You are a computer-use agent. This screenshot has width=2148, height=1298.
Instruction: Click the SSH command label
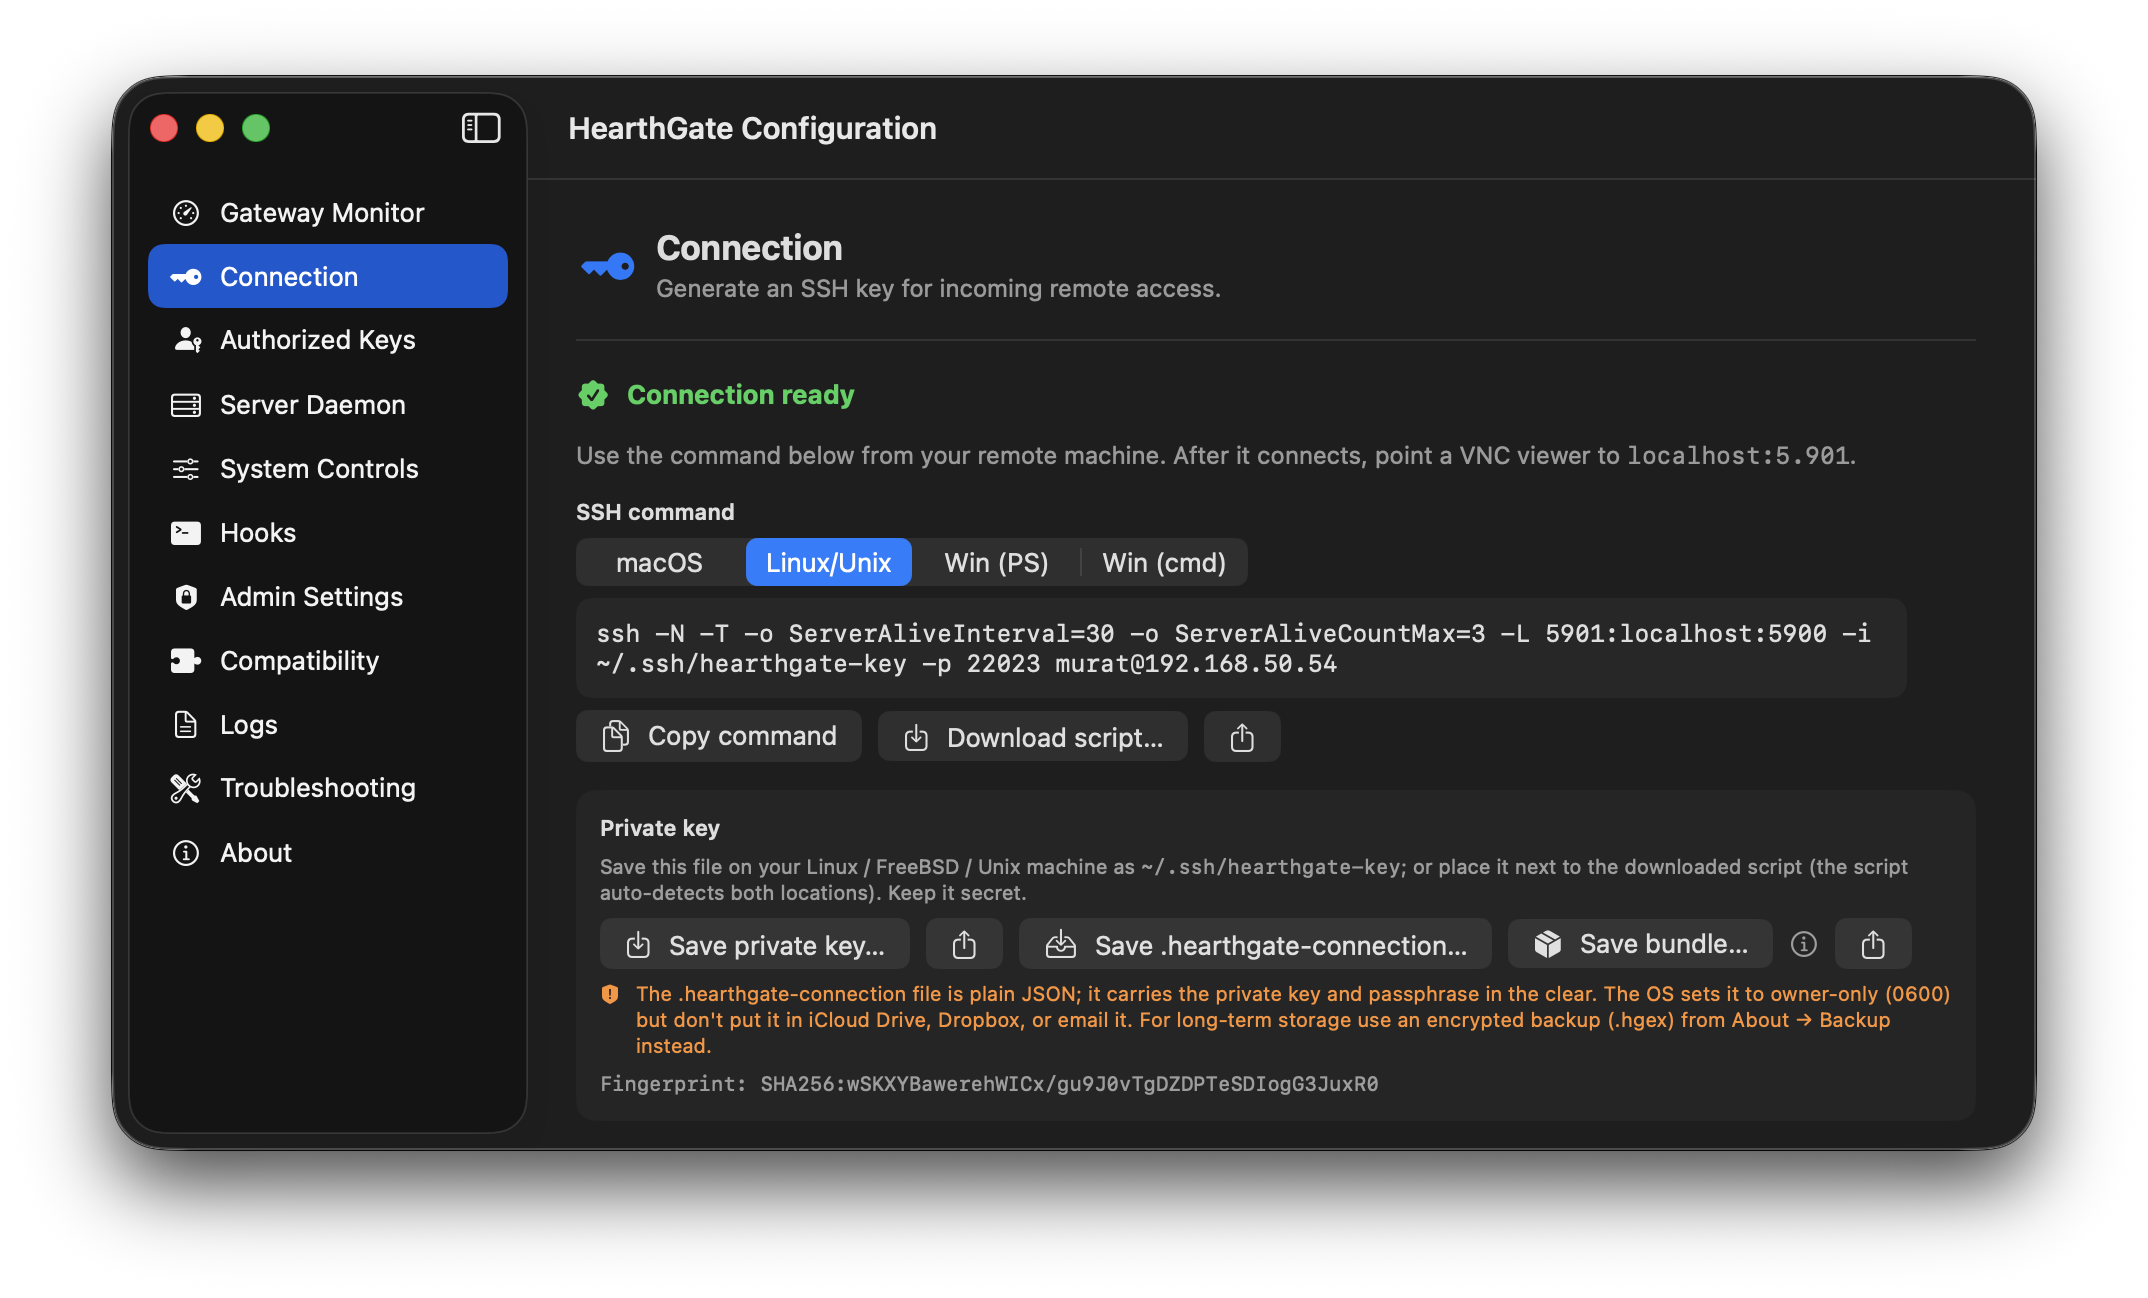(655, 512)
